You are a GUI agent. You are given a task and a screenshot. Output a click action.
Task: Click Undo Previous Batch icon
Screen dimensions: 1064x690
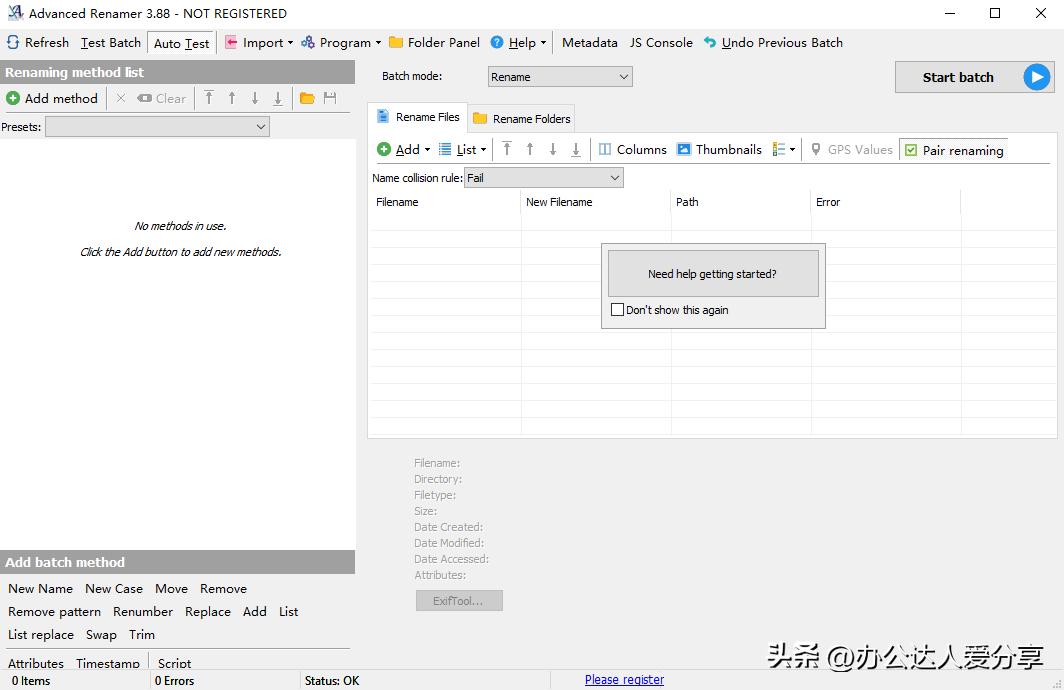coord(710,43)
